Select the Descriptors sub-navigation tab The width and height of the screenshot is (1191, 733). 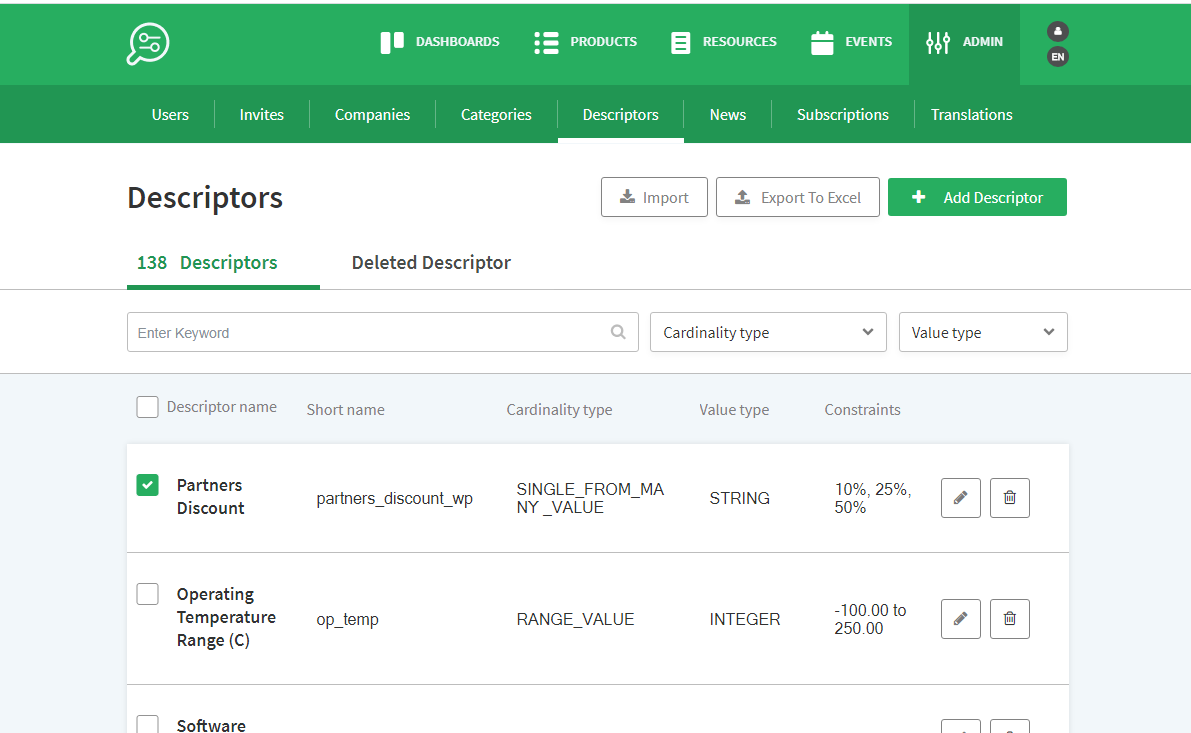click(621, 115)
